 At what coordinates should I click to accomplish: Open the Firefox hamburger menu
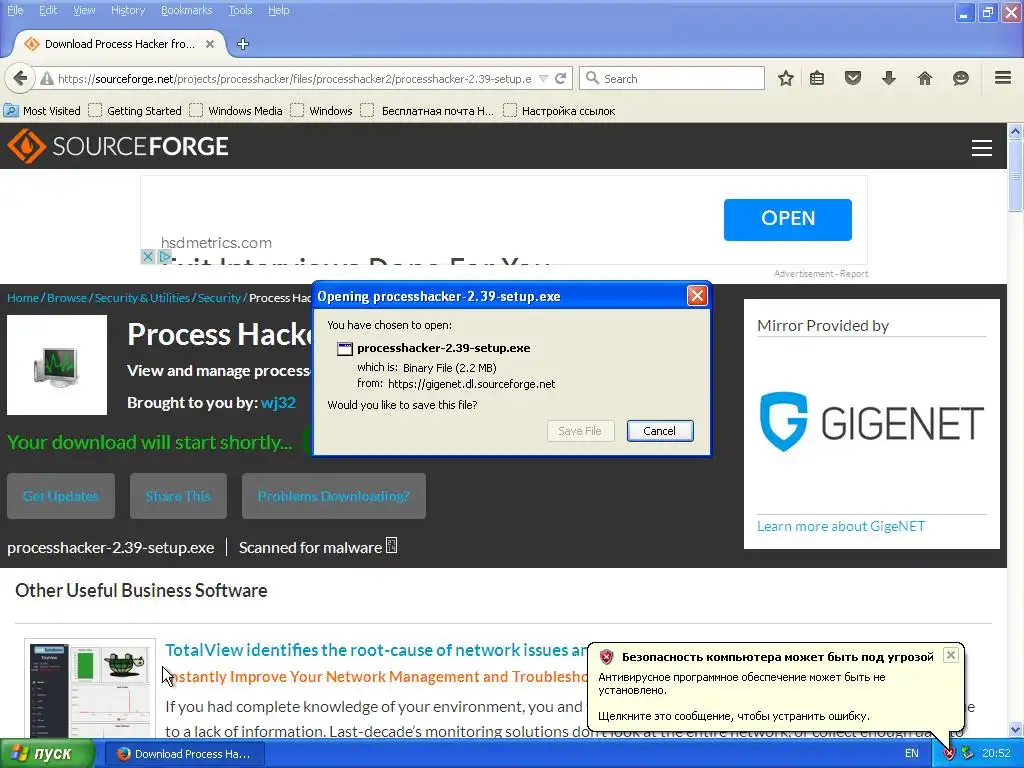(x=1003, y=78)
